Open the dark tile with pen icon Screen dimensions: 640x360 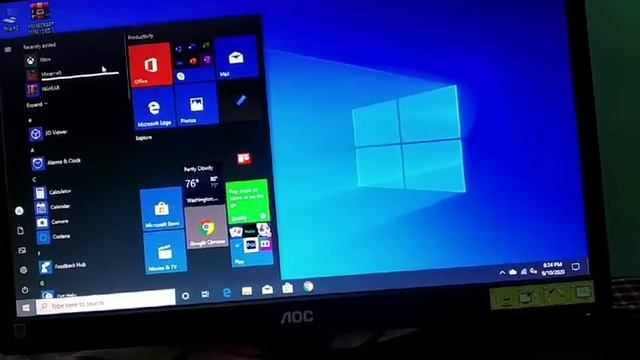click(240, 100)
